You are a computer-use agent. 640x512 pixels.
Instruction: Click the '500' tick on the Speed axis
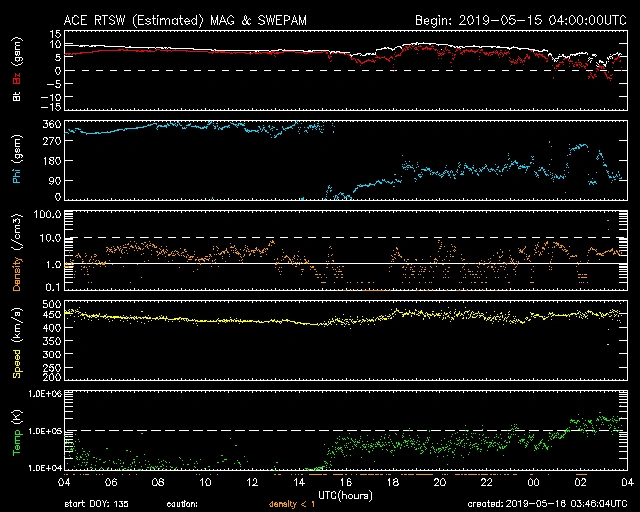click(52, 305)
